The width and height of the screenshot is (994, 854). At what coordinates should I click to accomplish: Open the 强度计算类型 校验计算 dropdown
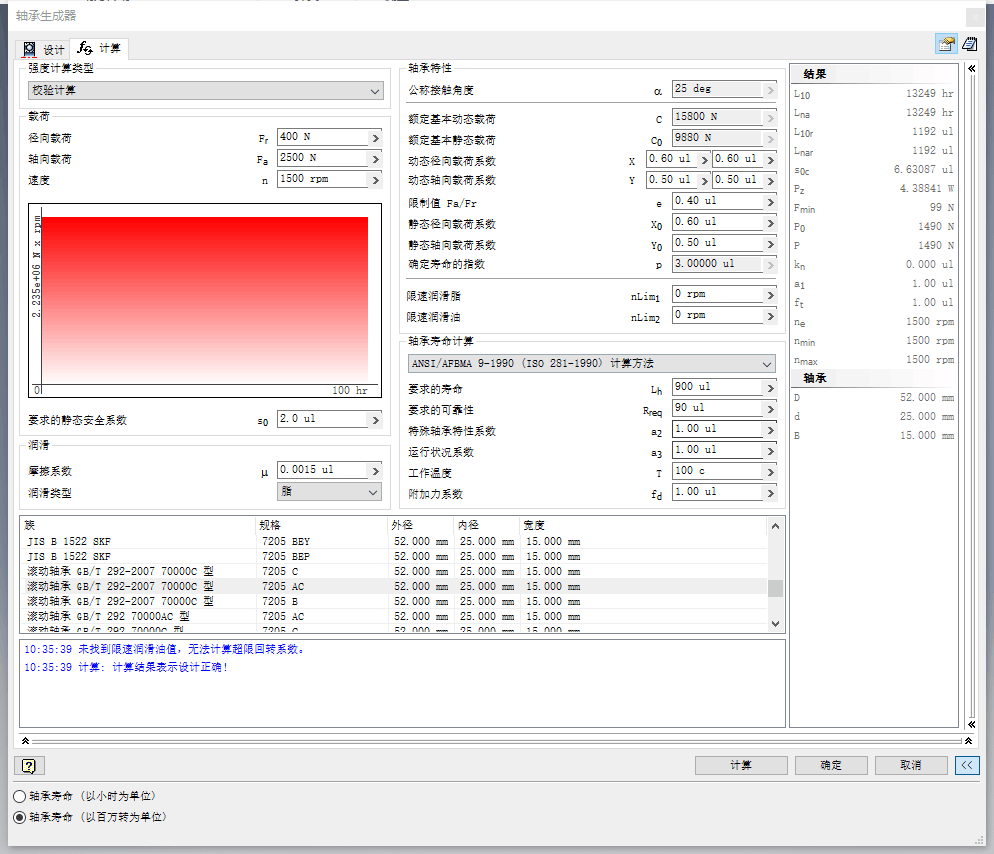[205, 91]
